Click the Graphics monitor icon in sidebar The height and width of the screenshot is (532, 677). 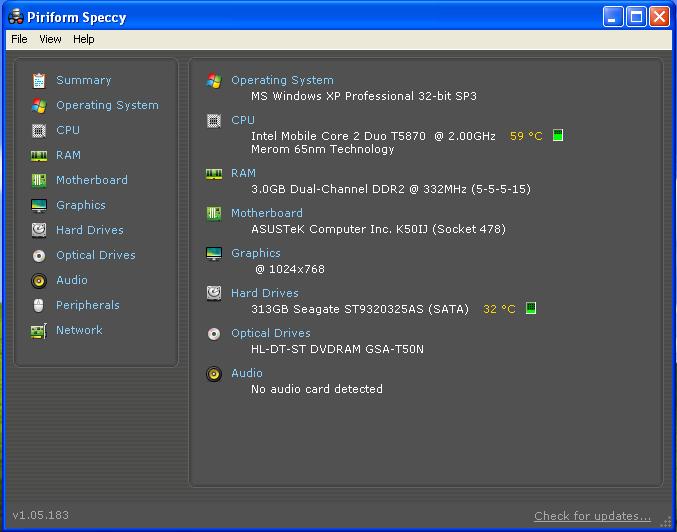coord(39,206)
